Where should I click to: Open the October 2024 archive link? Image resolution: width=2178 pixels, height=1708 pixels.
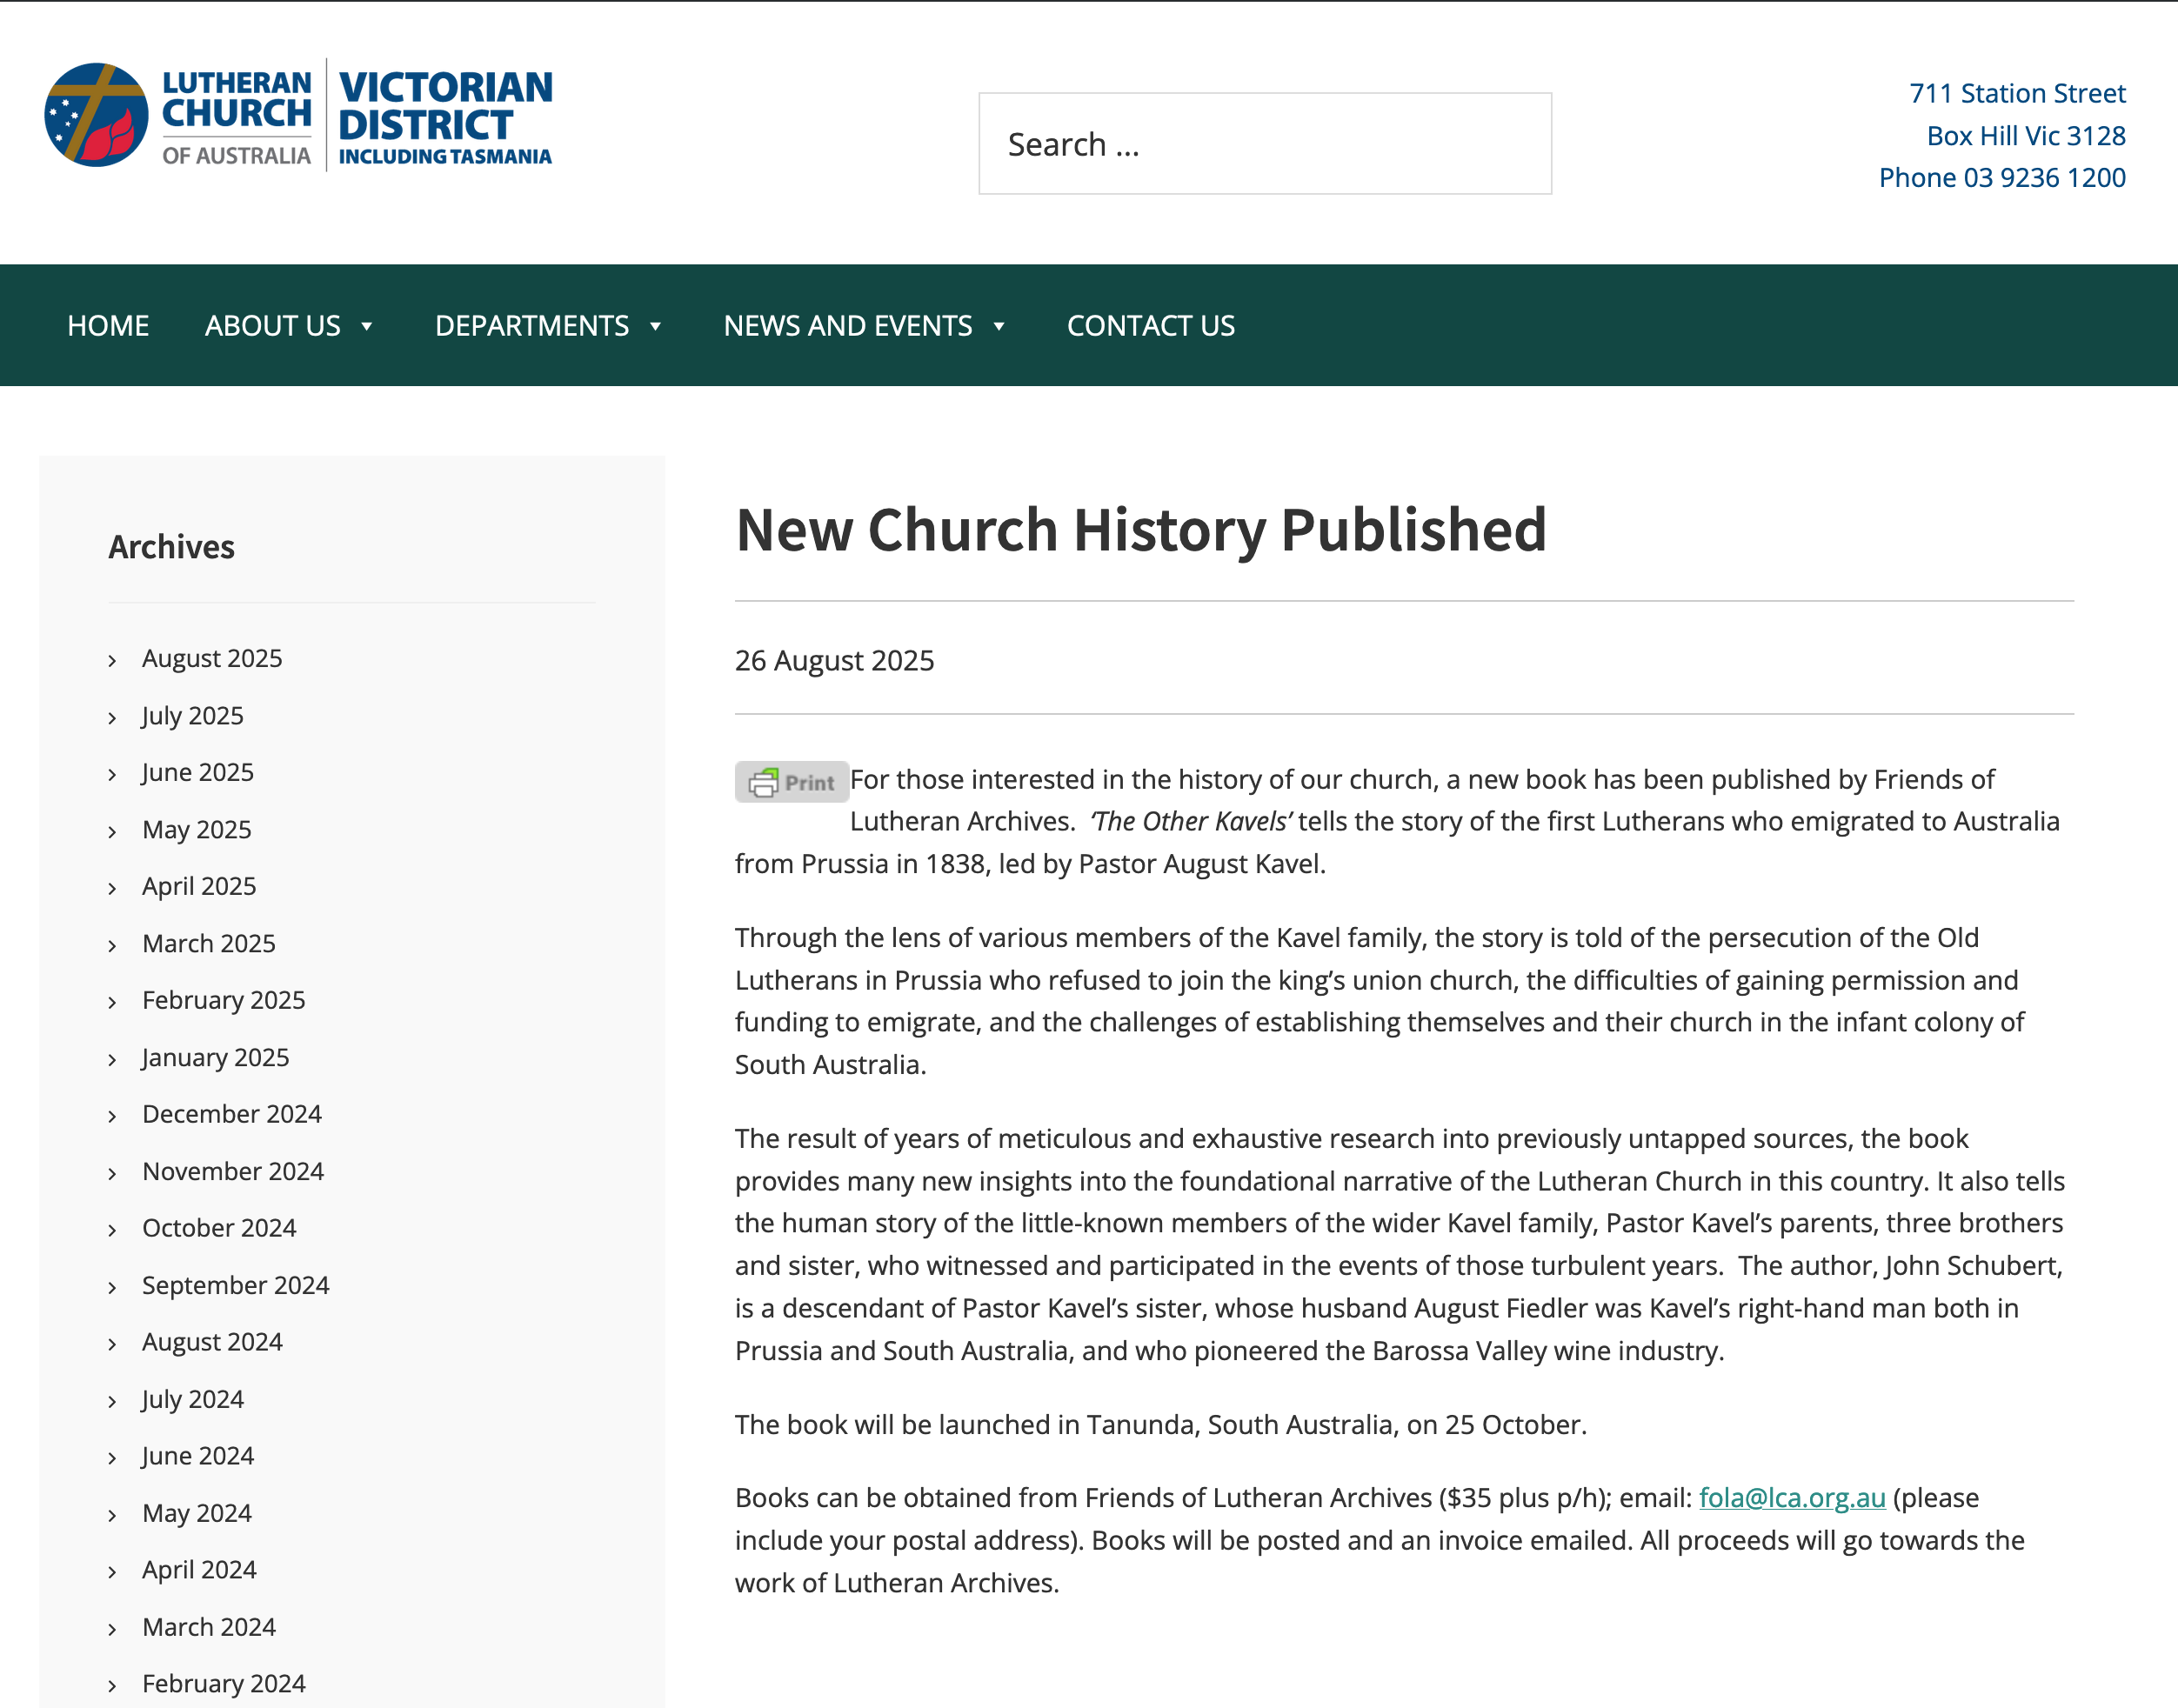click(219, 1228)
